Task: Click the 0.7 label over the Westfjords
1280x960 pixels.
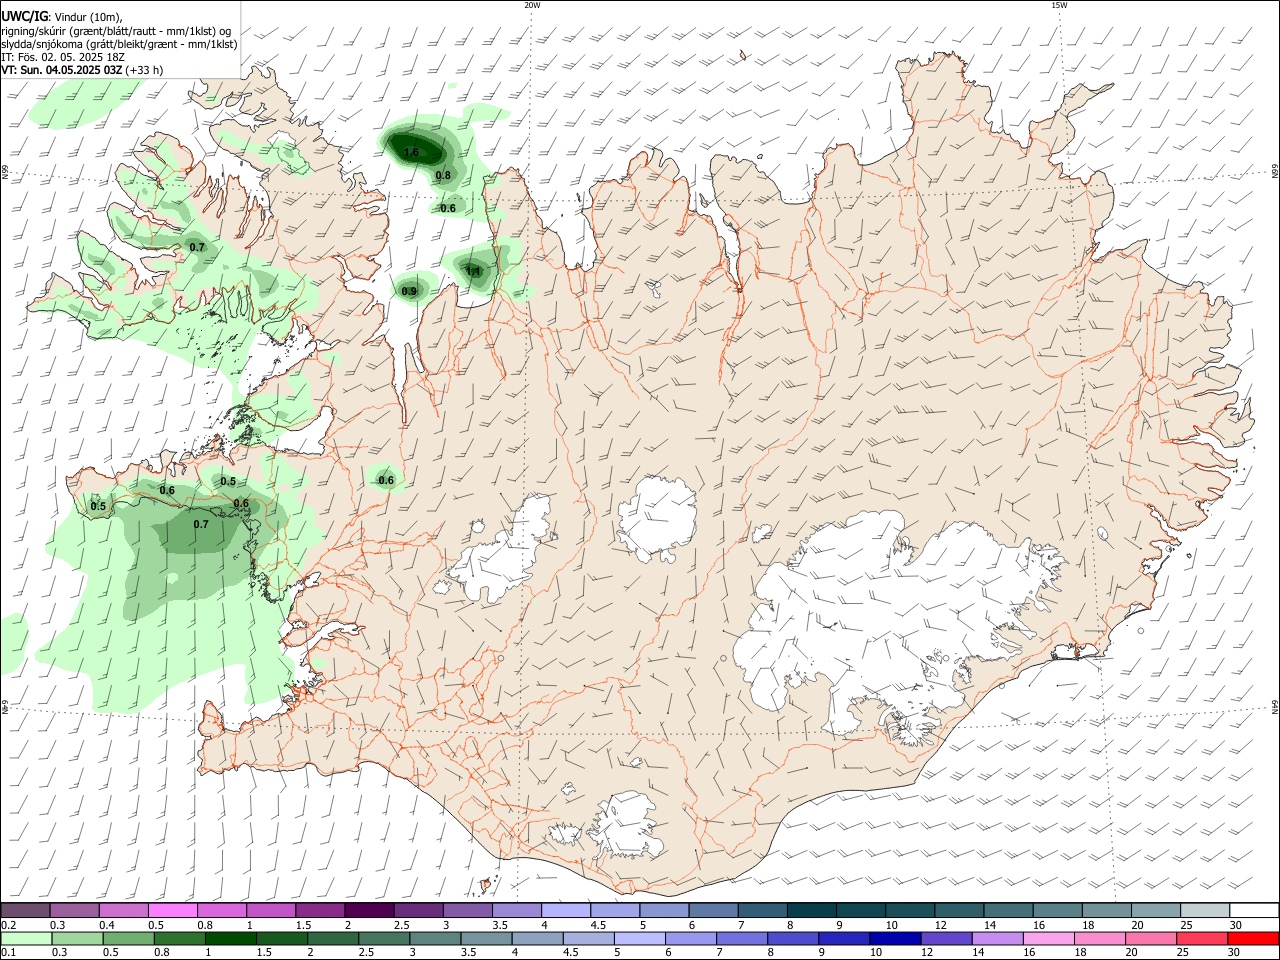Action: point(197,247)
